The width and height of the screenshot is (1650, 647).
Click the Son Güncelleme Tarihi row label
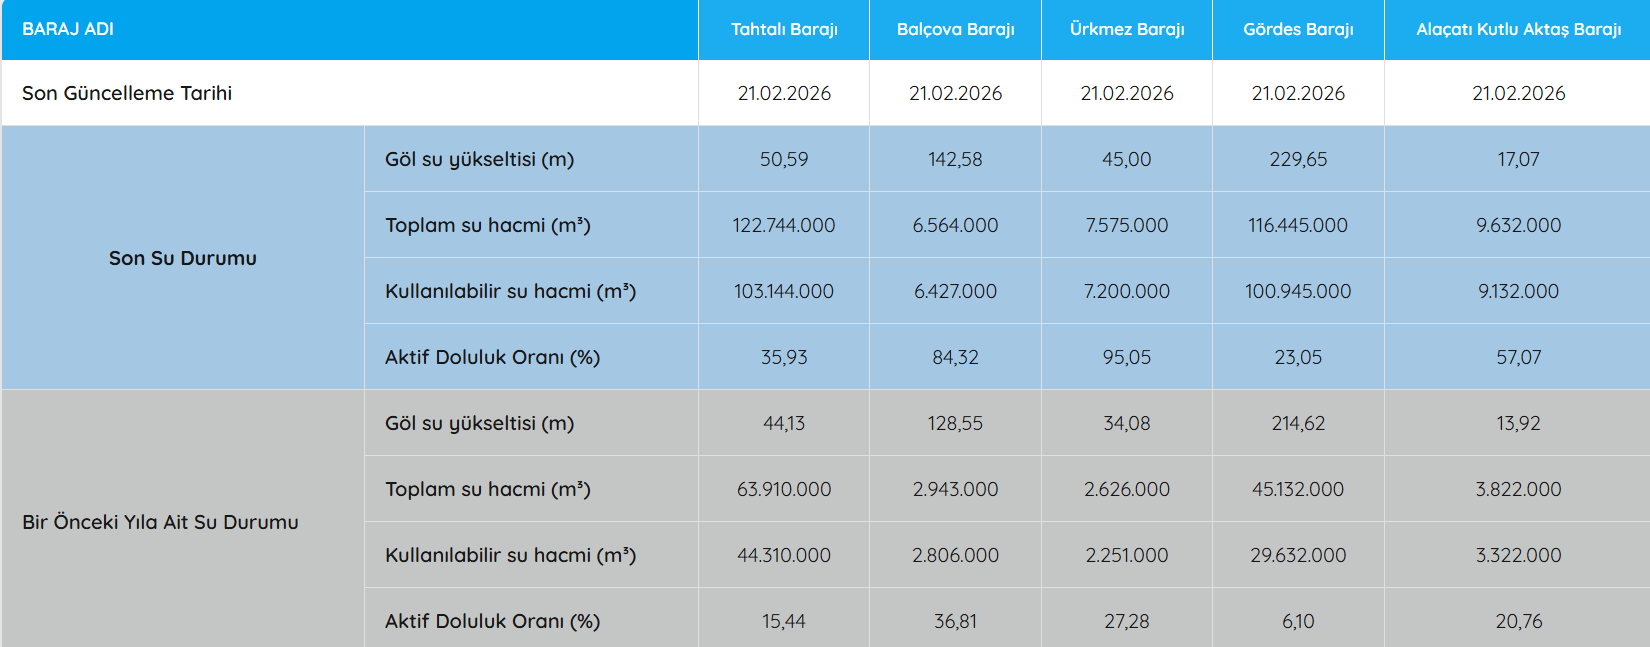(x=127, y=93)
